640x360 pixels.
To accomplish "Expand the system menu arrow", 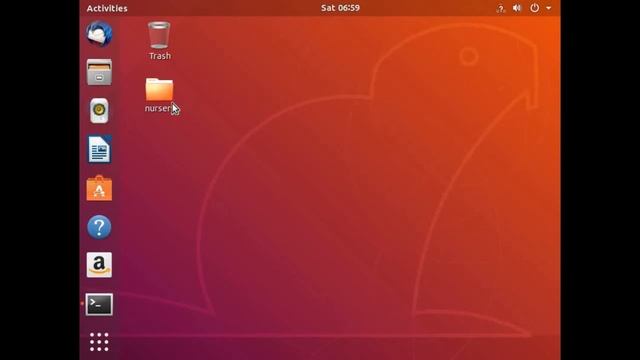I will pyautogui.click(x=549, y=8).
